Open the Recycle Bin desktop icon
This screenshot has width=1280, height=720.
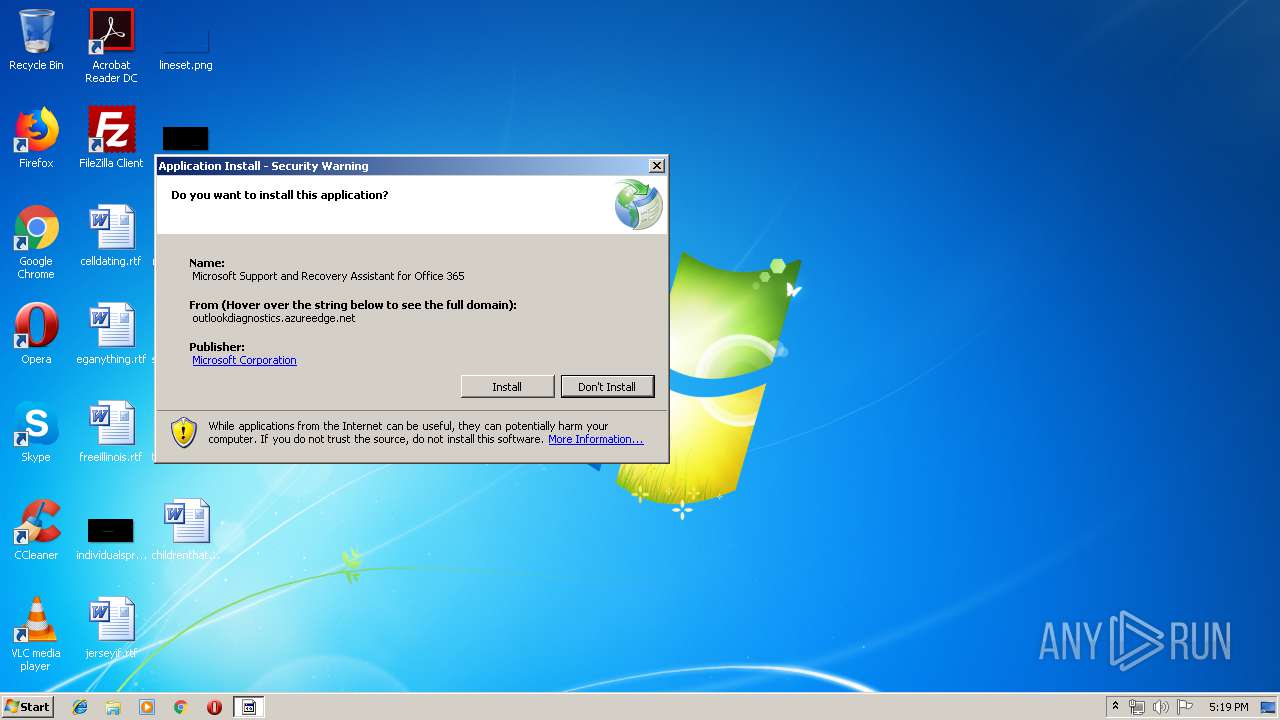36,40
